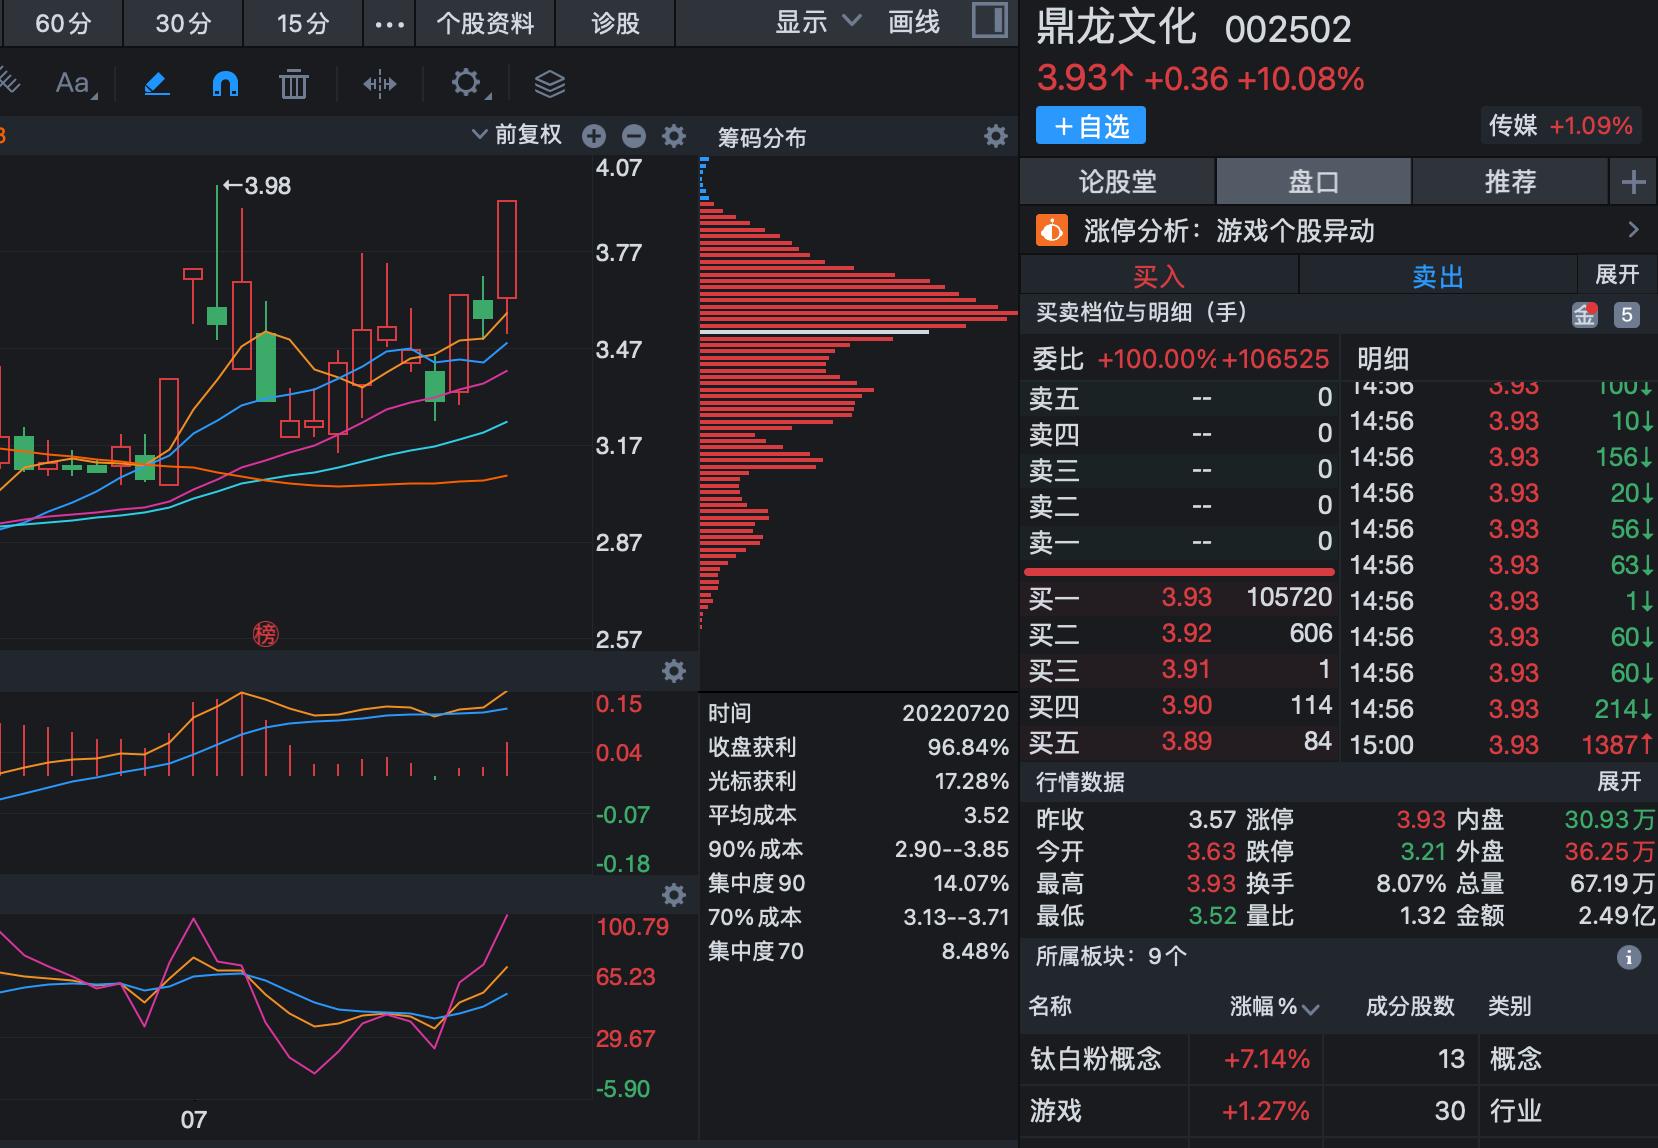This screenshot has height=1148, width=1658.
Task: Click the limit-up analysis orange icon
Action: [x=1051, y=231]
